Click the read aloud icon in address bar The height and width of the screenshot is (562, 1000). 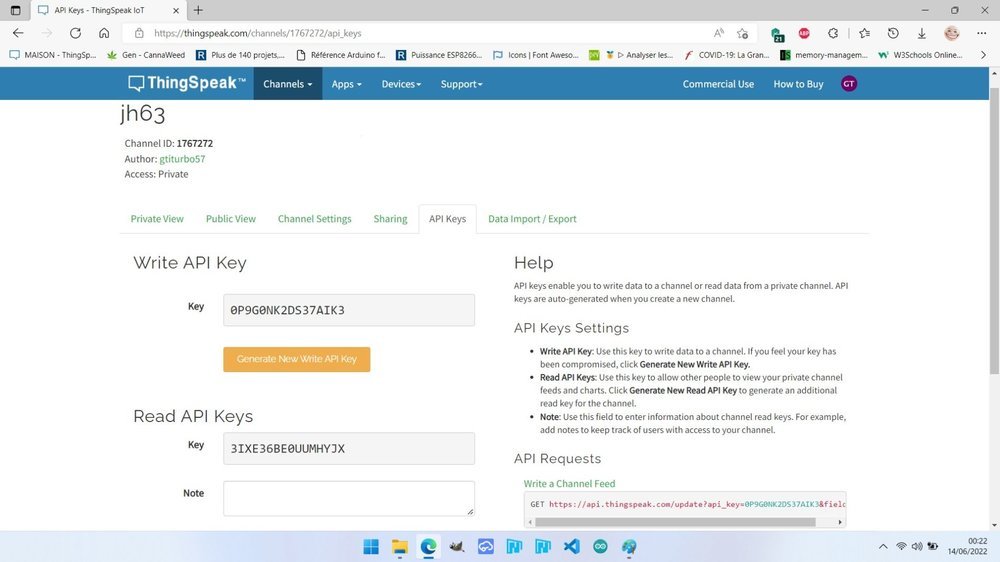tap(719, 33)
